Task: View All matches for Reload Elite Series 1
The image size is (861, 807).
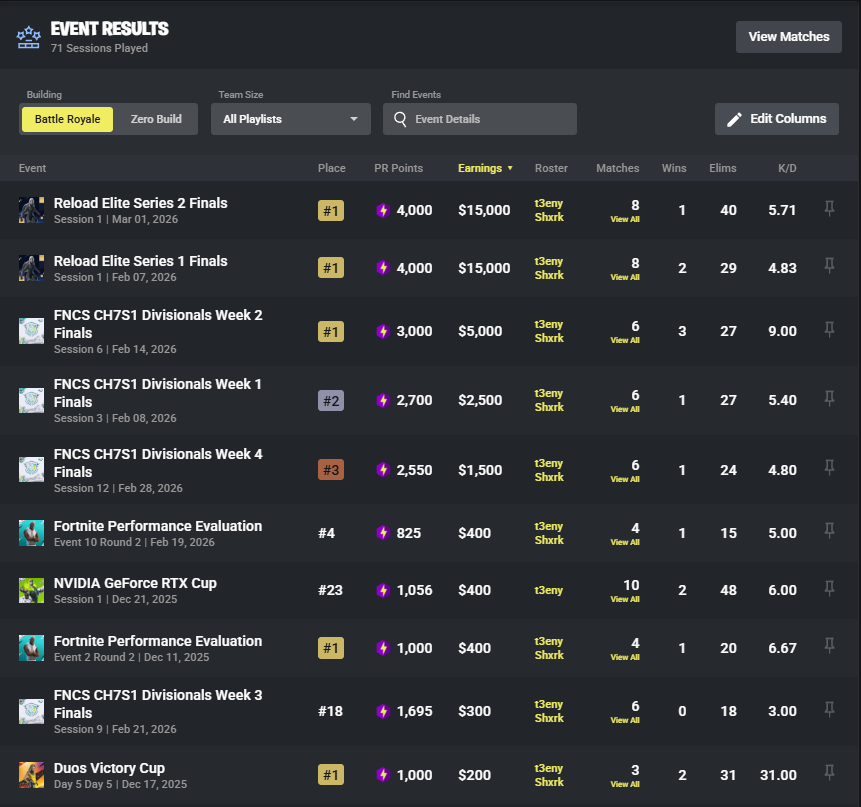Action: [625, 277]
